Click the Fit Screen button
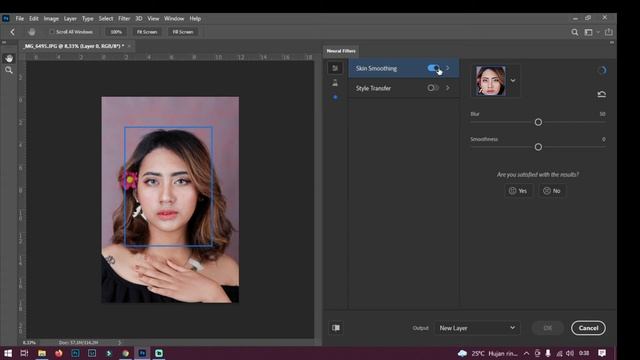 point(147,32)
